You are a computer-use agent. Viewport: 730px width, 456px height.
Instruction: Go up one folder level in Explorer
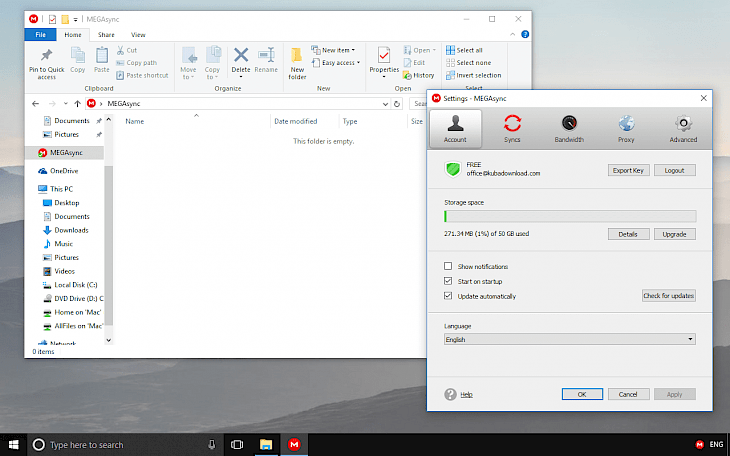[77, 103]
